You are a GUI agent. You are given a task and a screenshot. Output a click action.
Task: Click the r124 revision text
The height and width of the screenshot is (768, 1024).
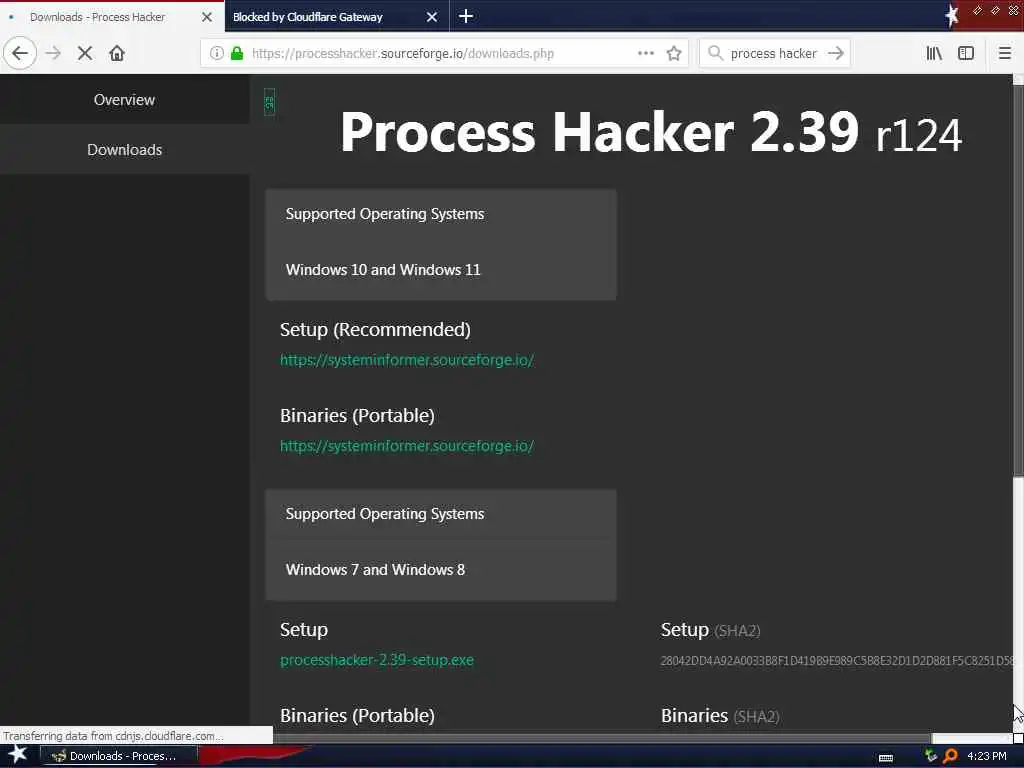[918, 136]
